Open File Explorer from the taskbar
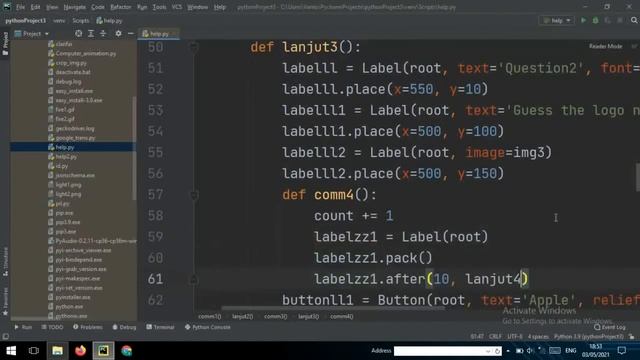Viewport: 640px width, 360px height. pos(57,351)
